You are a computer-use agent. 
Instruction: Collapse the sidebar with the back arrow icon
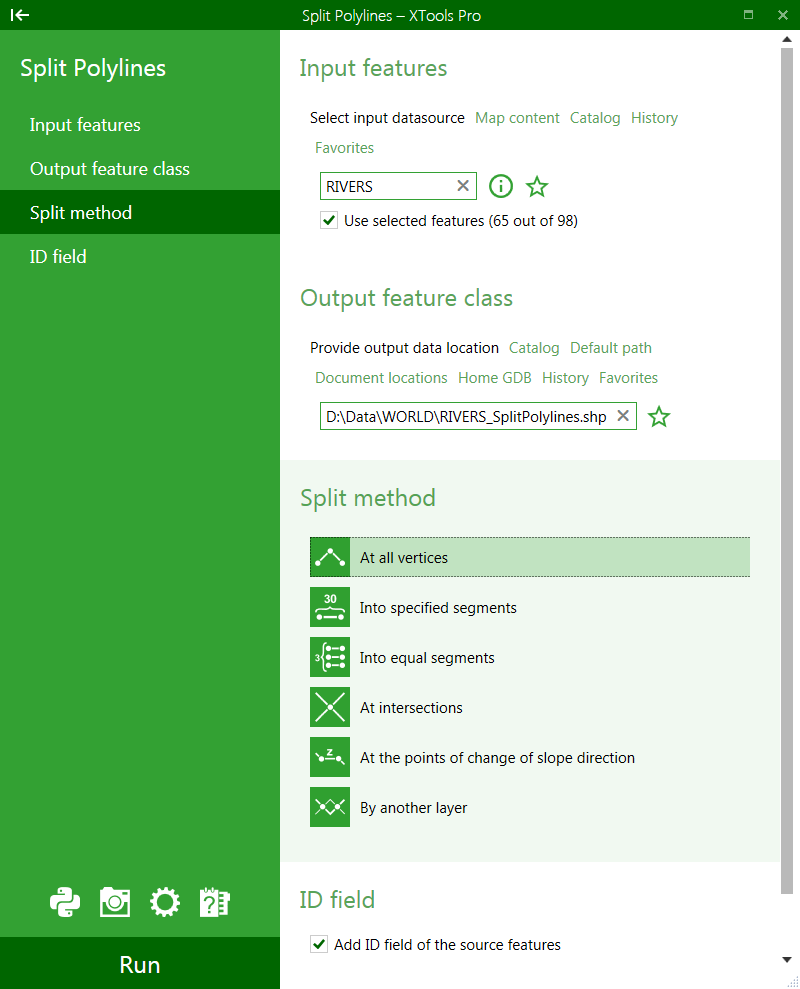[20, 15]
